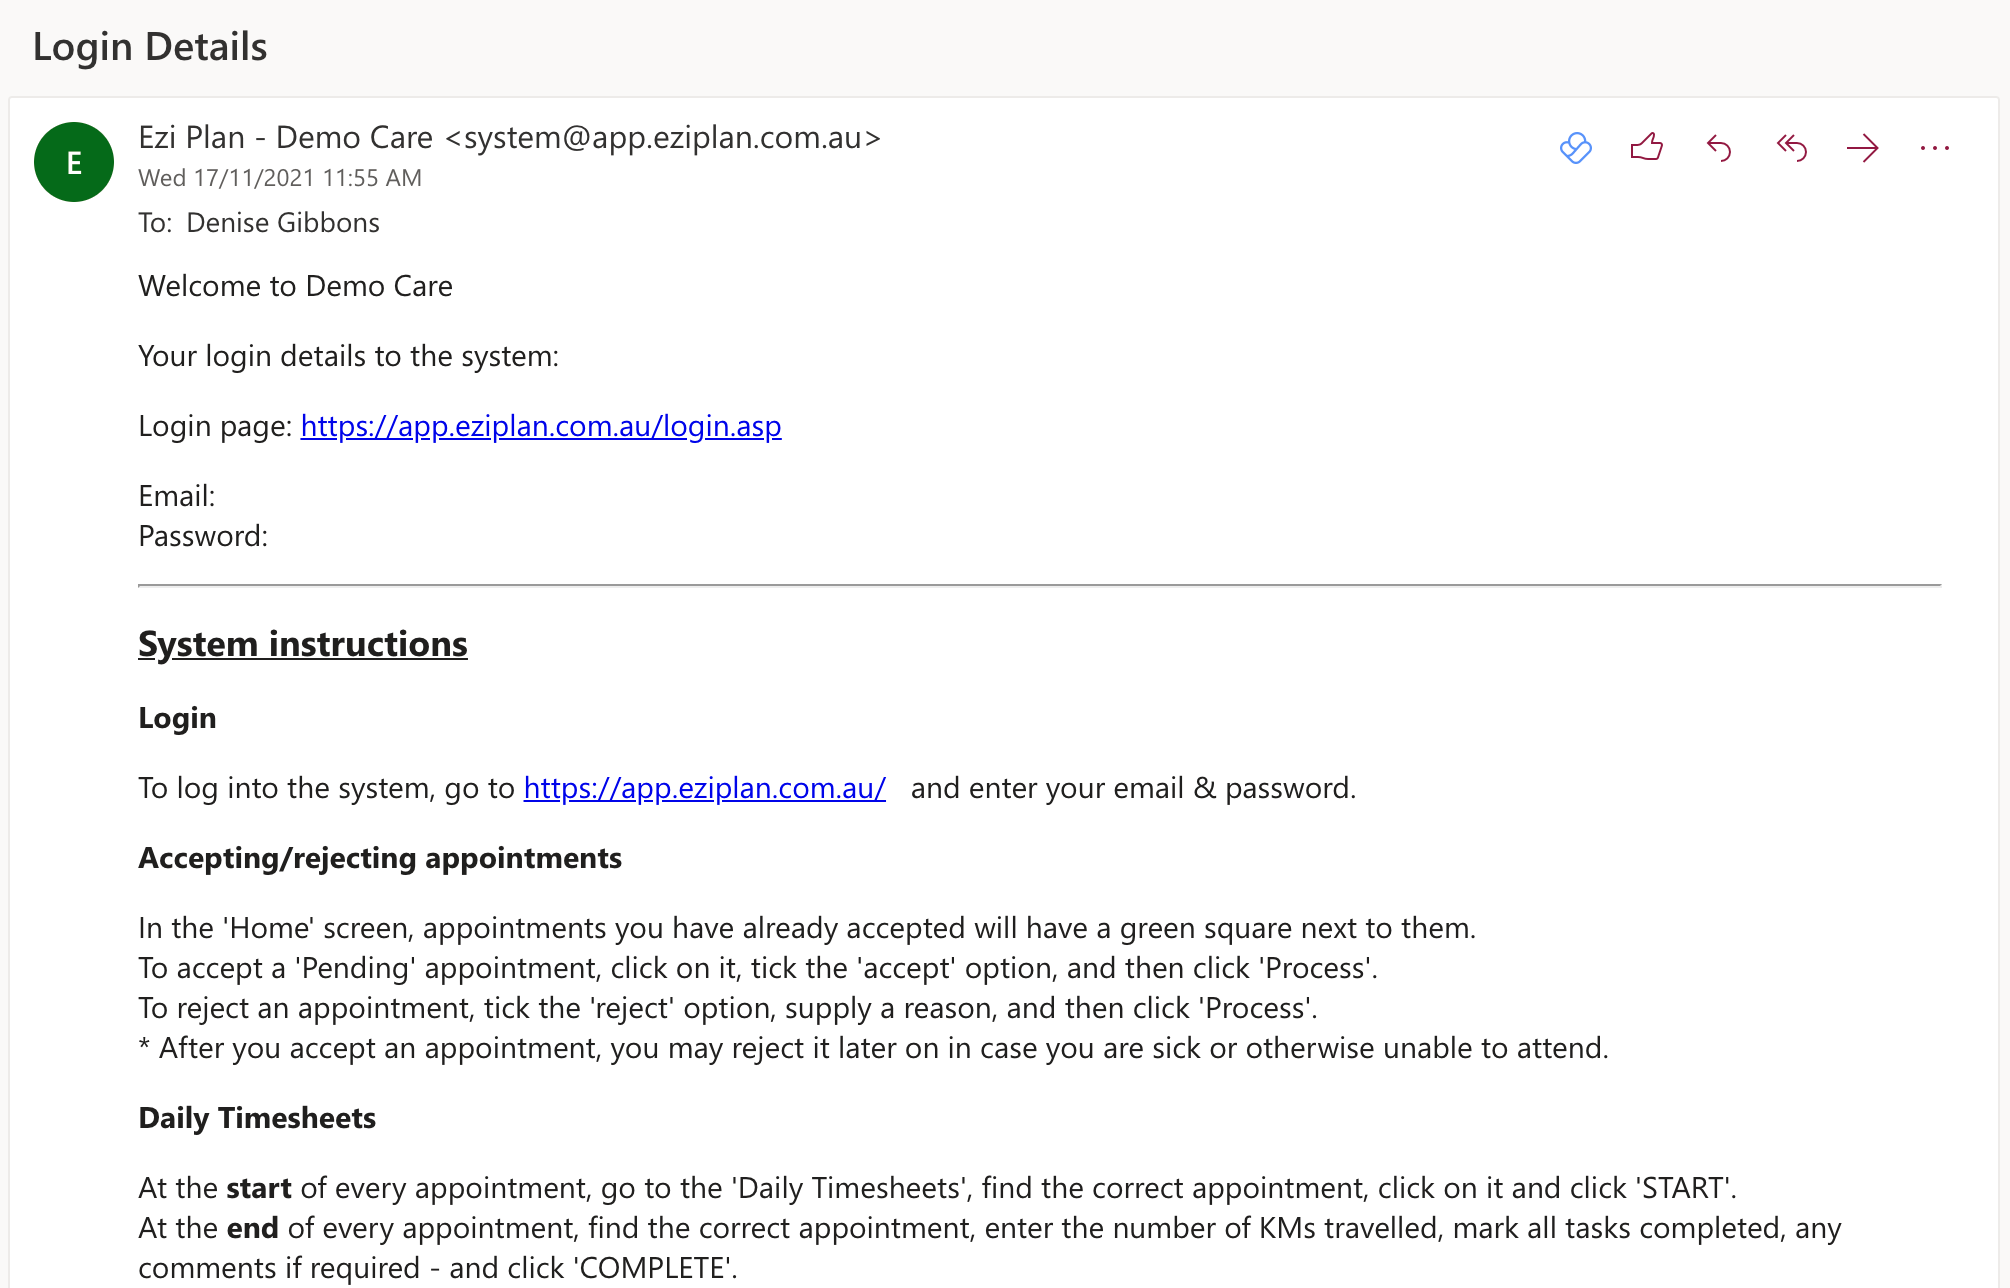The height and width of the screenshot is (1288, 2010).
Task: Click the Daily Timesheets heading
Action: [257, 1118]
